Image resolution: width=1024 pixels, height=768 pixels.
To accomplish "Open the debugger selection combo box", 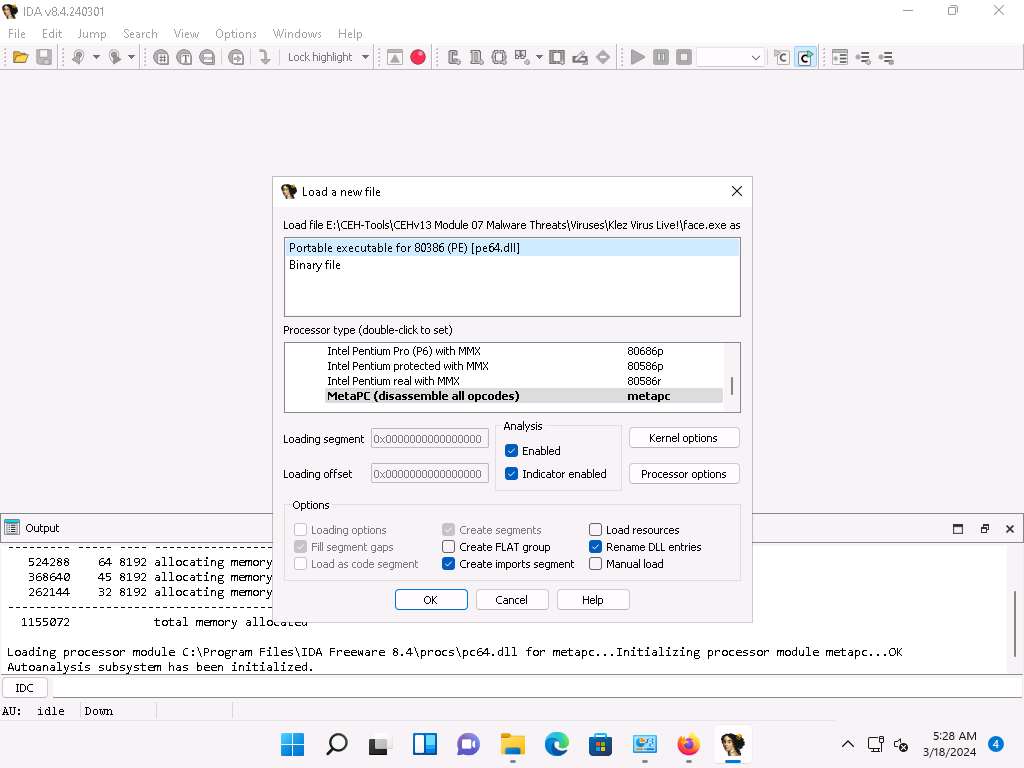I will click(731, 57).
